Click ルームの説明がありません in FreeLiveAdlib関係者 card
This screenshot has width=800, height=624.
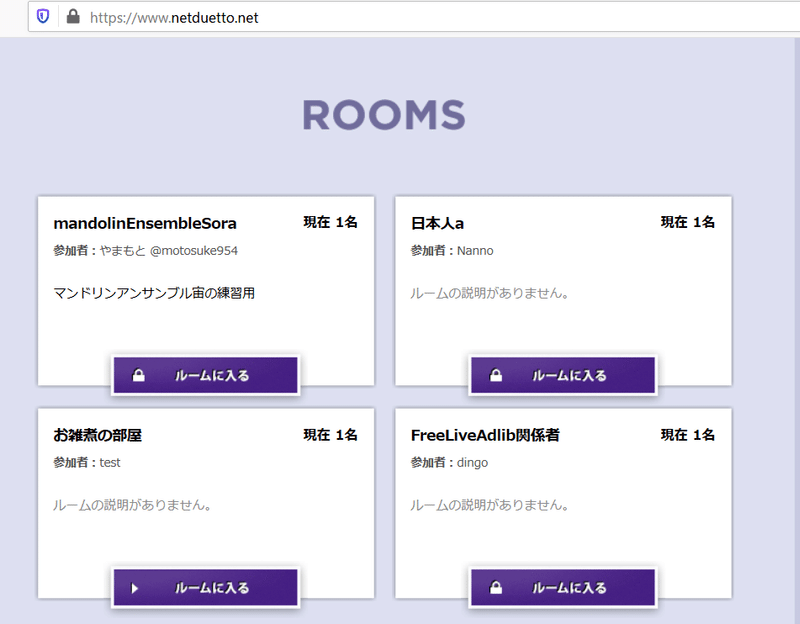point(489,505)
